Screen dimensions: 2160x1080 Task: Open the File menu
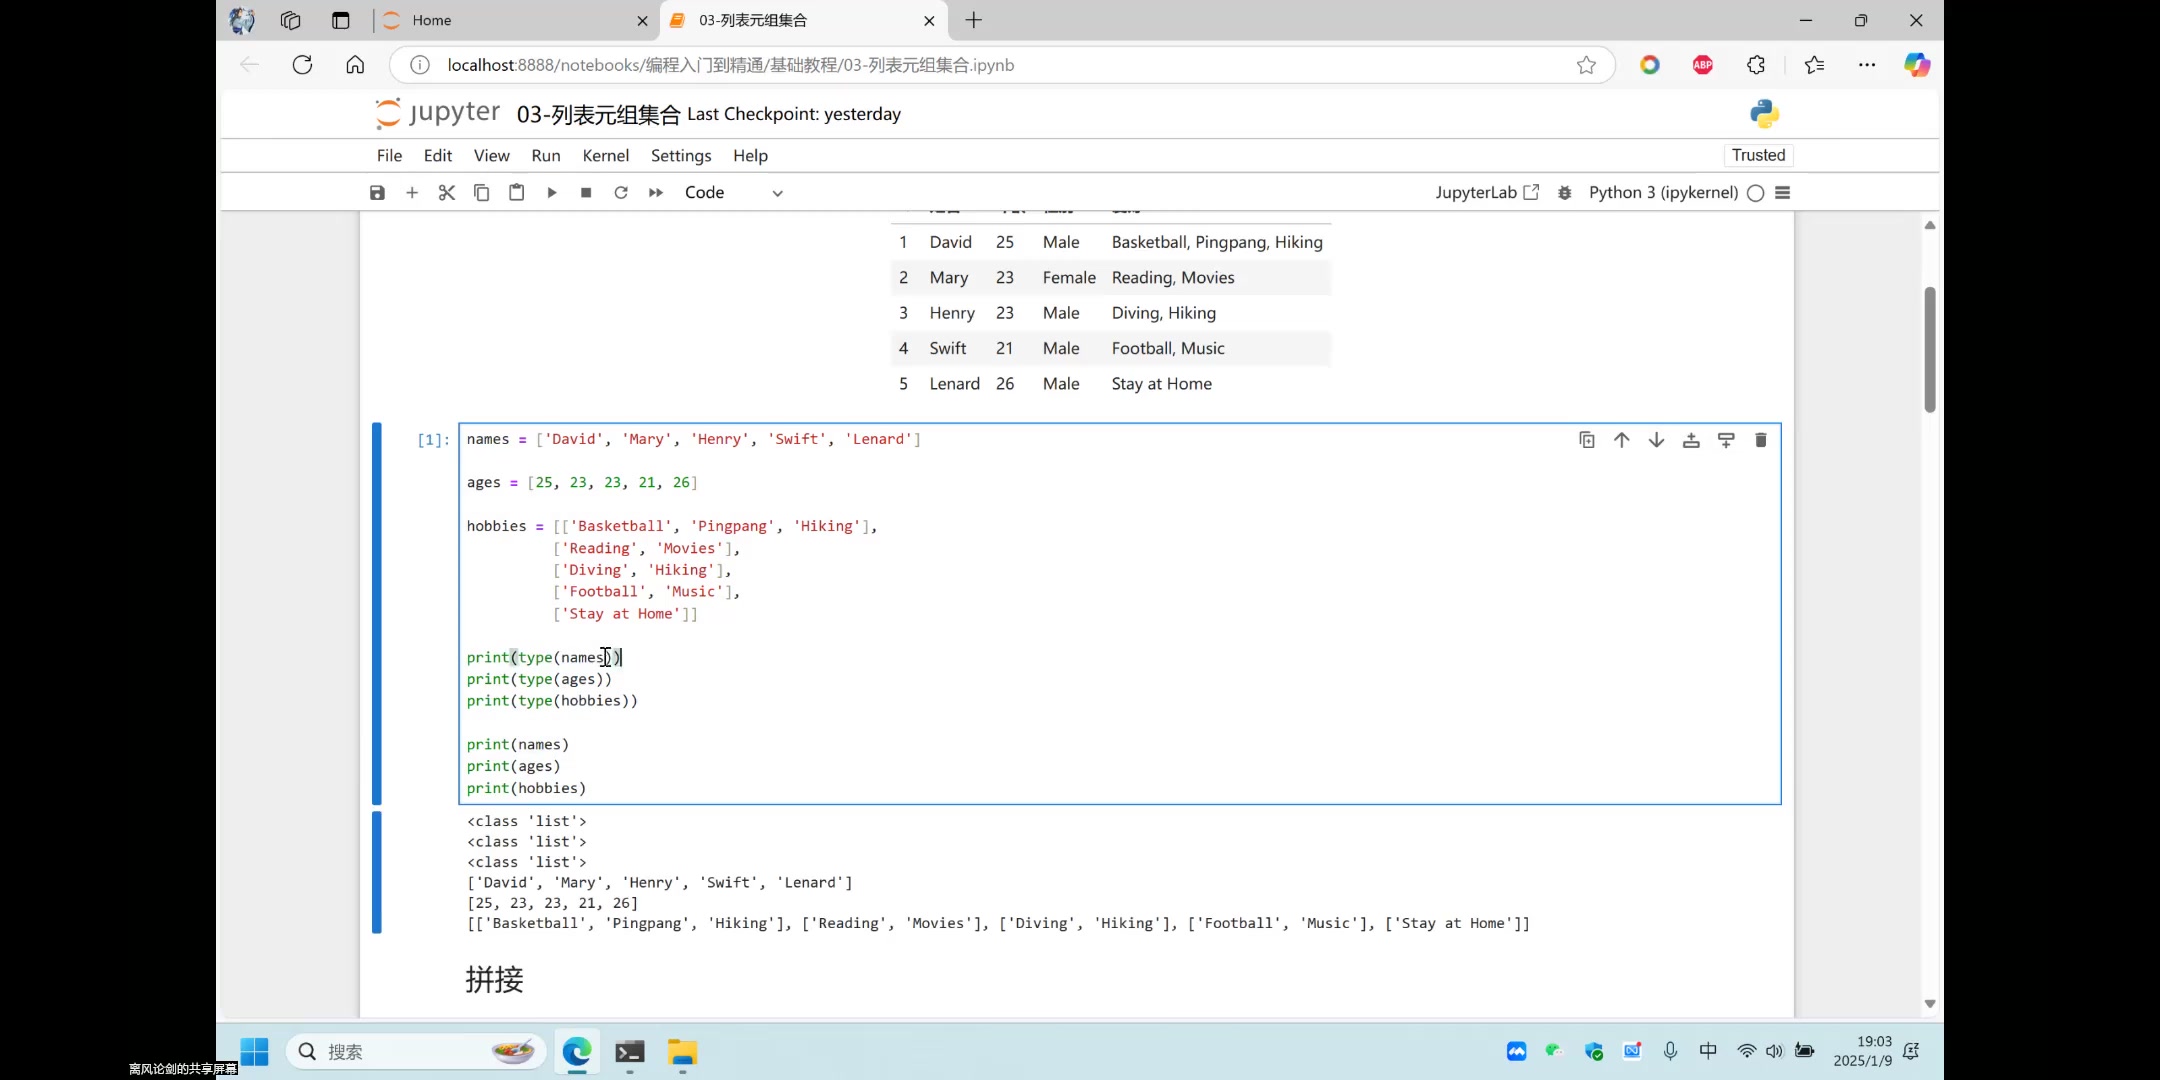tap(389, 156)
